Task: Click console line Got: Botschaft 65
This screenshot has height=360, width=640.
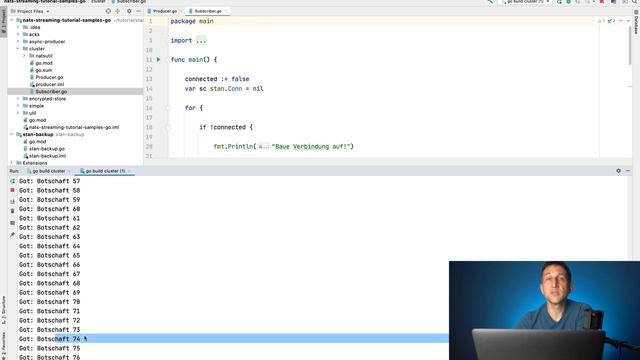Action: point(49,256)
